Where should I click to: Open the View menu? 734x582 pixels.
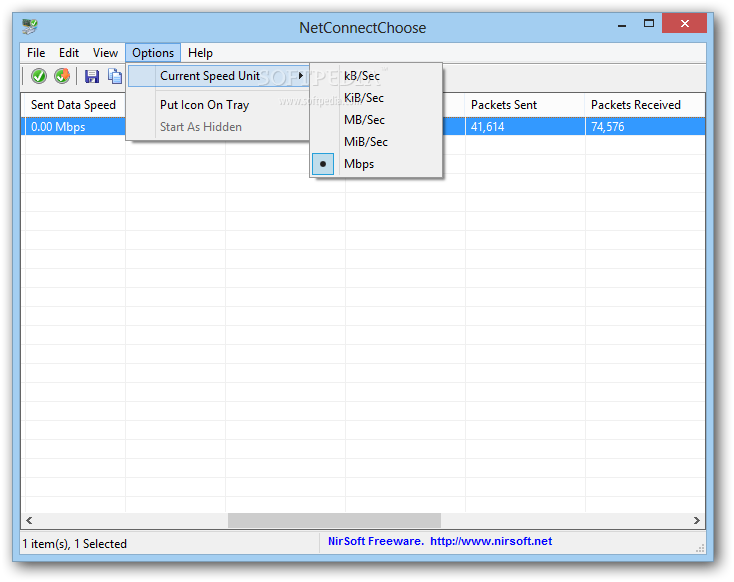click(x=105, y=53)
